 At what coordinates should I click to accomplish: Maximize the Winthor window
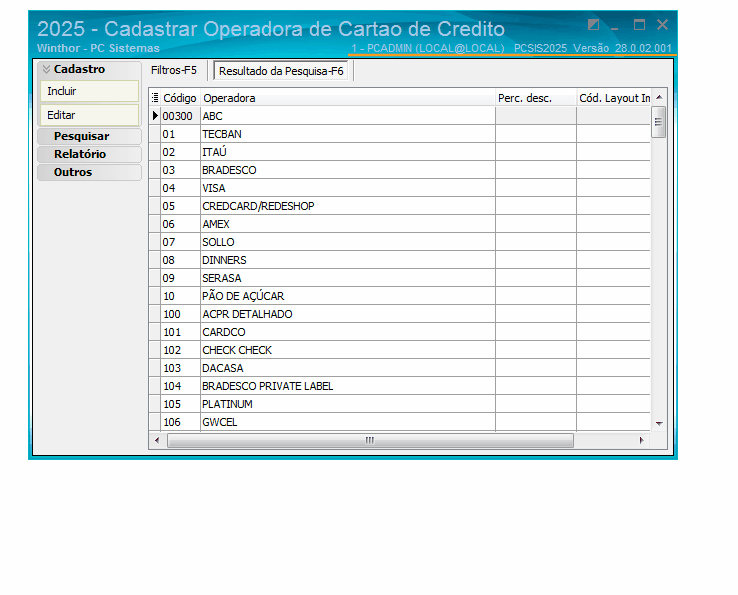point(639,24)
